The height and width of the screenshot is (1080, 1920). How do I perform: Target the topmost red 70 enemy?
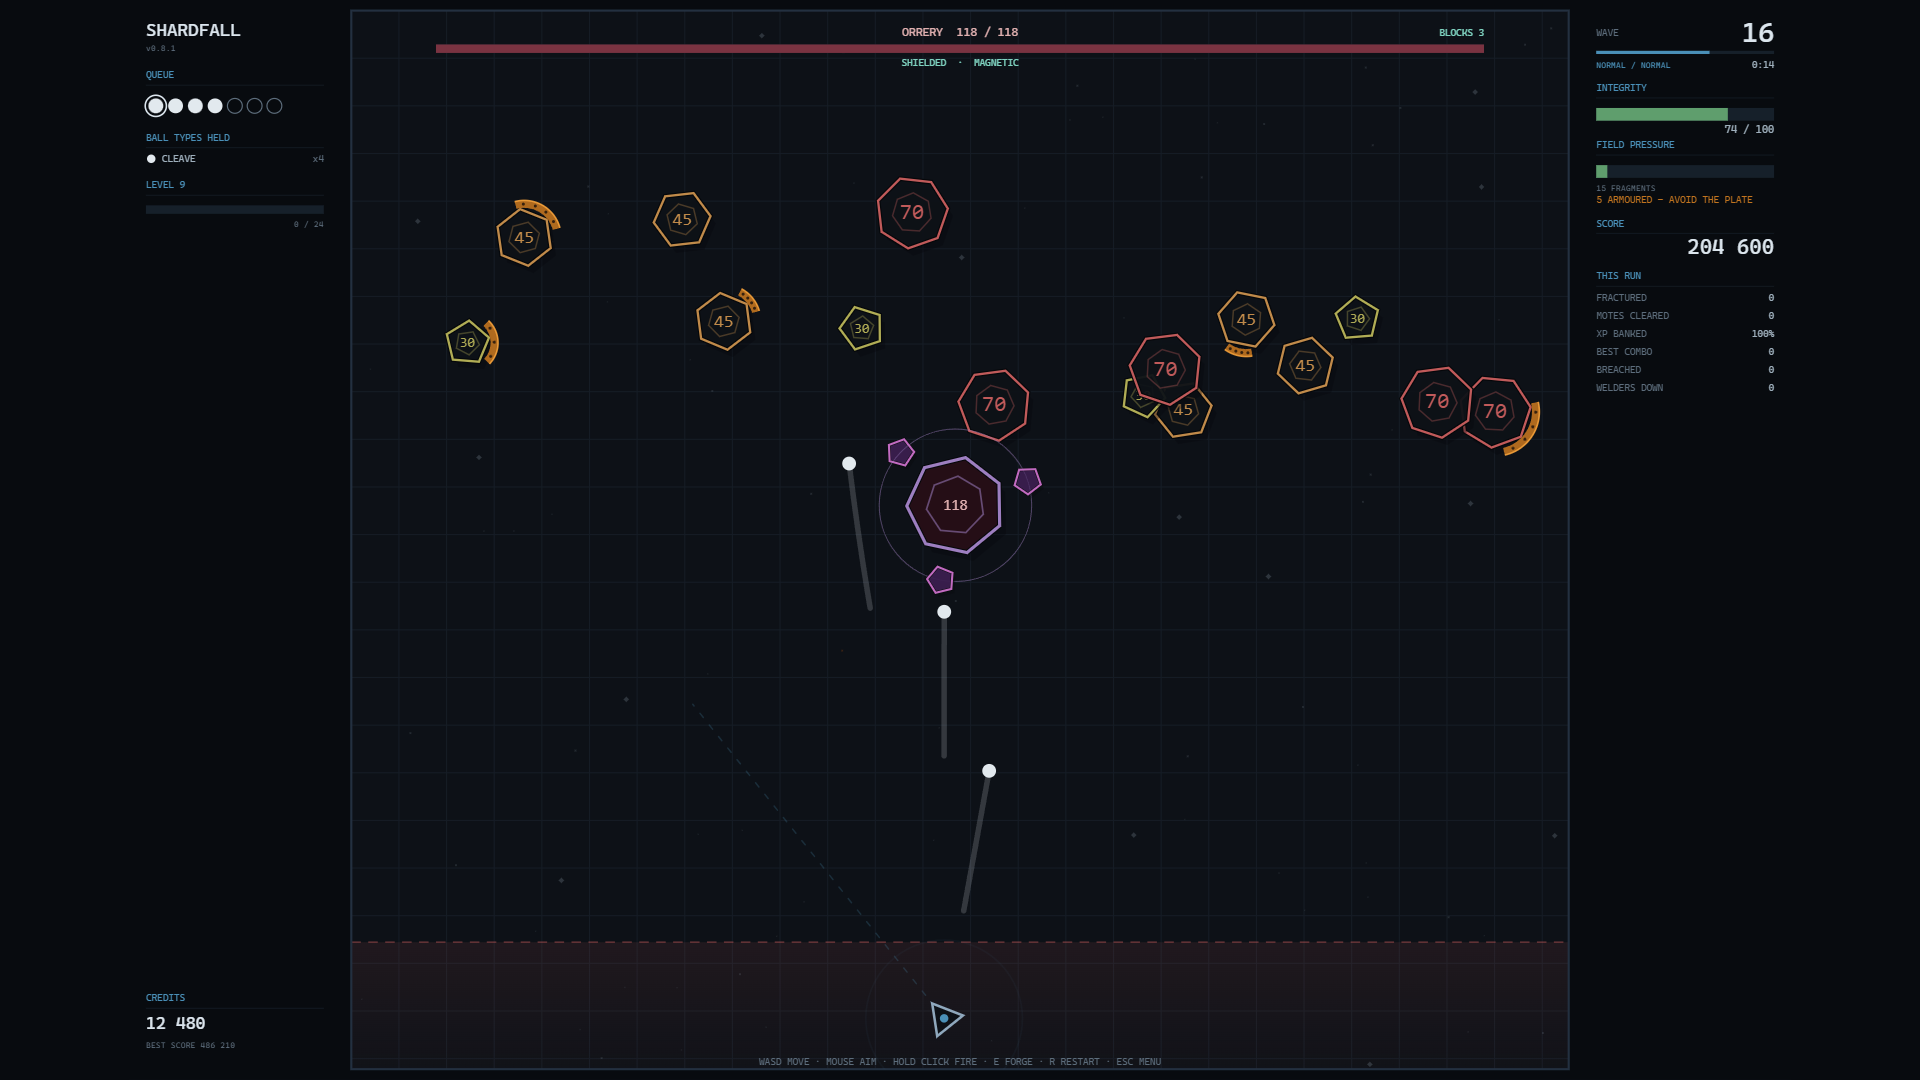click(x=912, y=213)
